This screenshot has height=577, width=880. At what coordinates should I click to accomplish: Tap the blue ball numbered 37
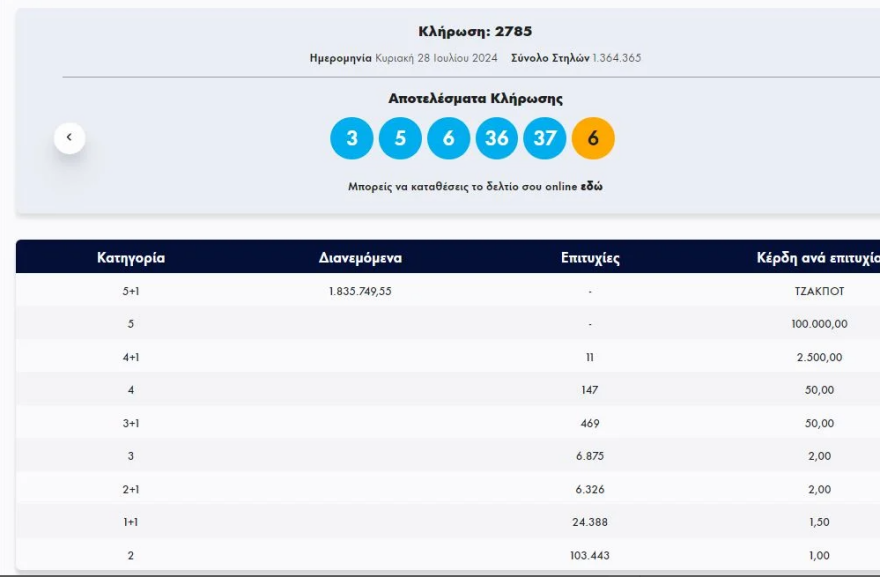(x=544, y=138)
